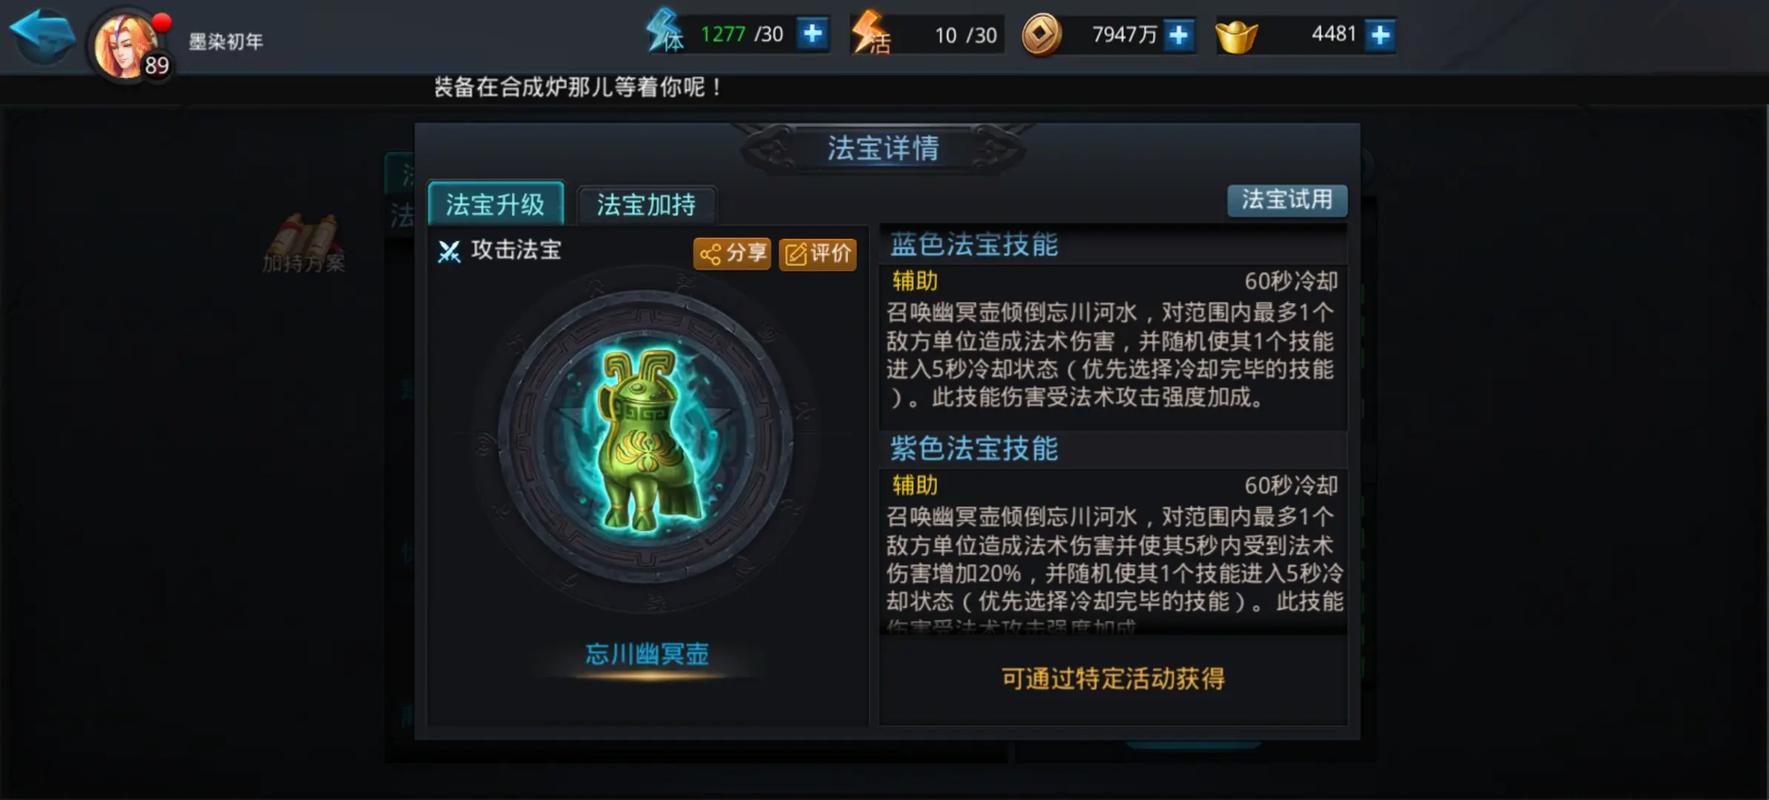Tap the copper coin currency icon
This screenshot has width=1769, height=800.
click(x=1041, y=35)
